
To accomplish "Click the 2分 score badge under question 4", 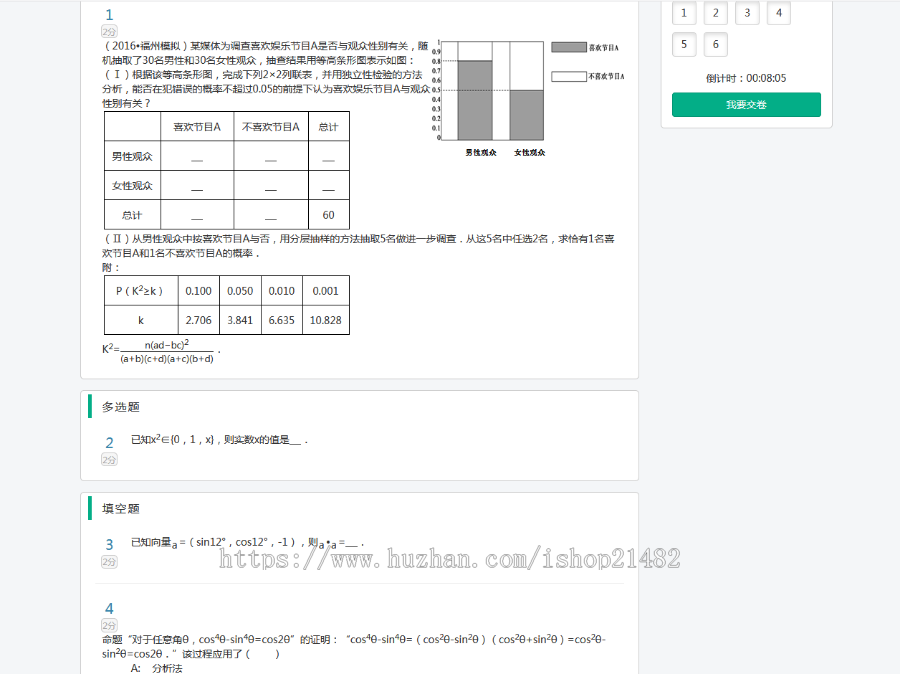I will pos(109,625).
